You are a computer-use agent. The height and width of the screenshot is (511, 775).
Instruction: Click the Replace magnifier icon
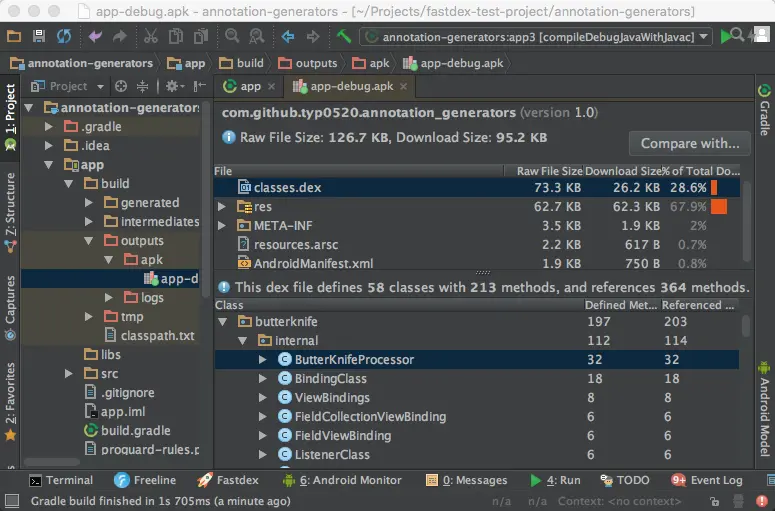pos(257,36)
